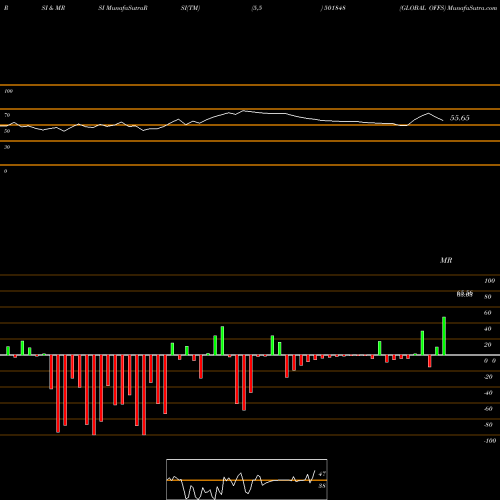500x500 pixels.
Task: Click the 20 label on MR axis
Action: point(488,345)
